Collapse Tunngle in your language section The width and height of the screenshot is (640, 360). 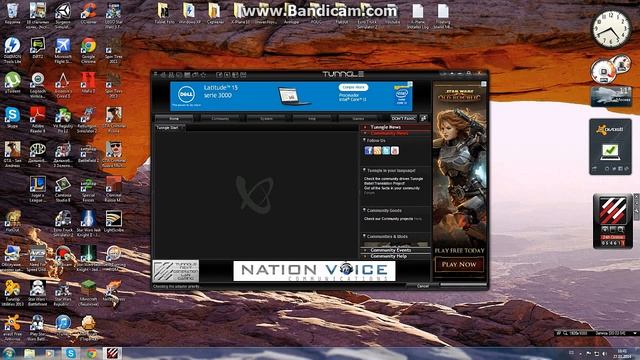364,170
